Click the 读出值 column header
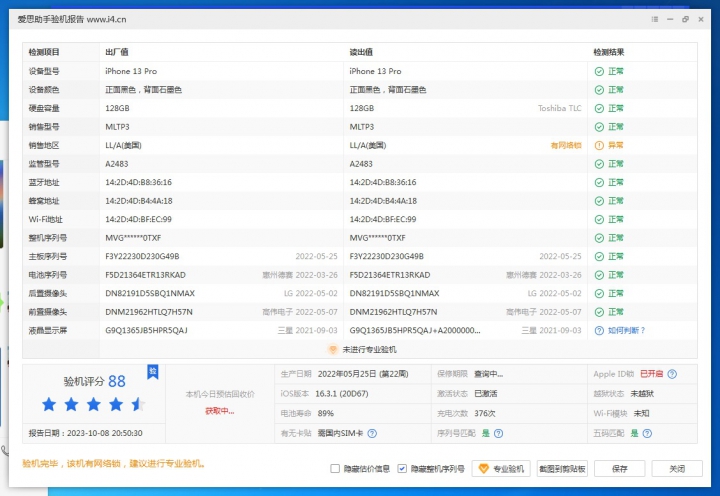 pos(361,52)
